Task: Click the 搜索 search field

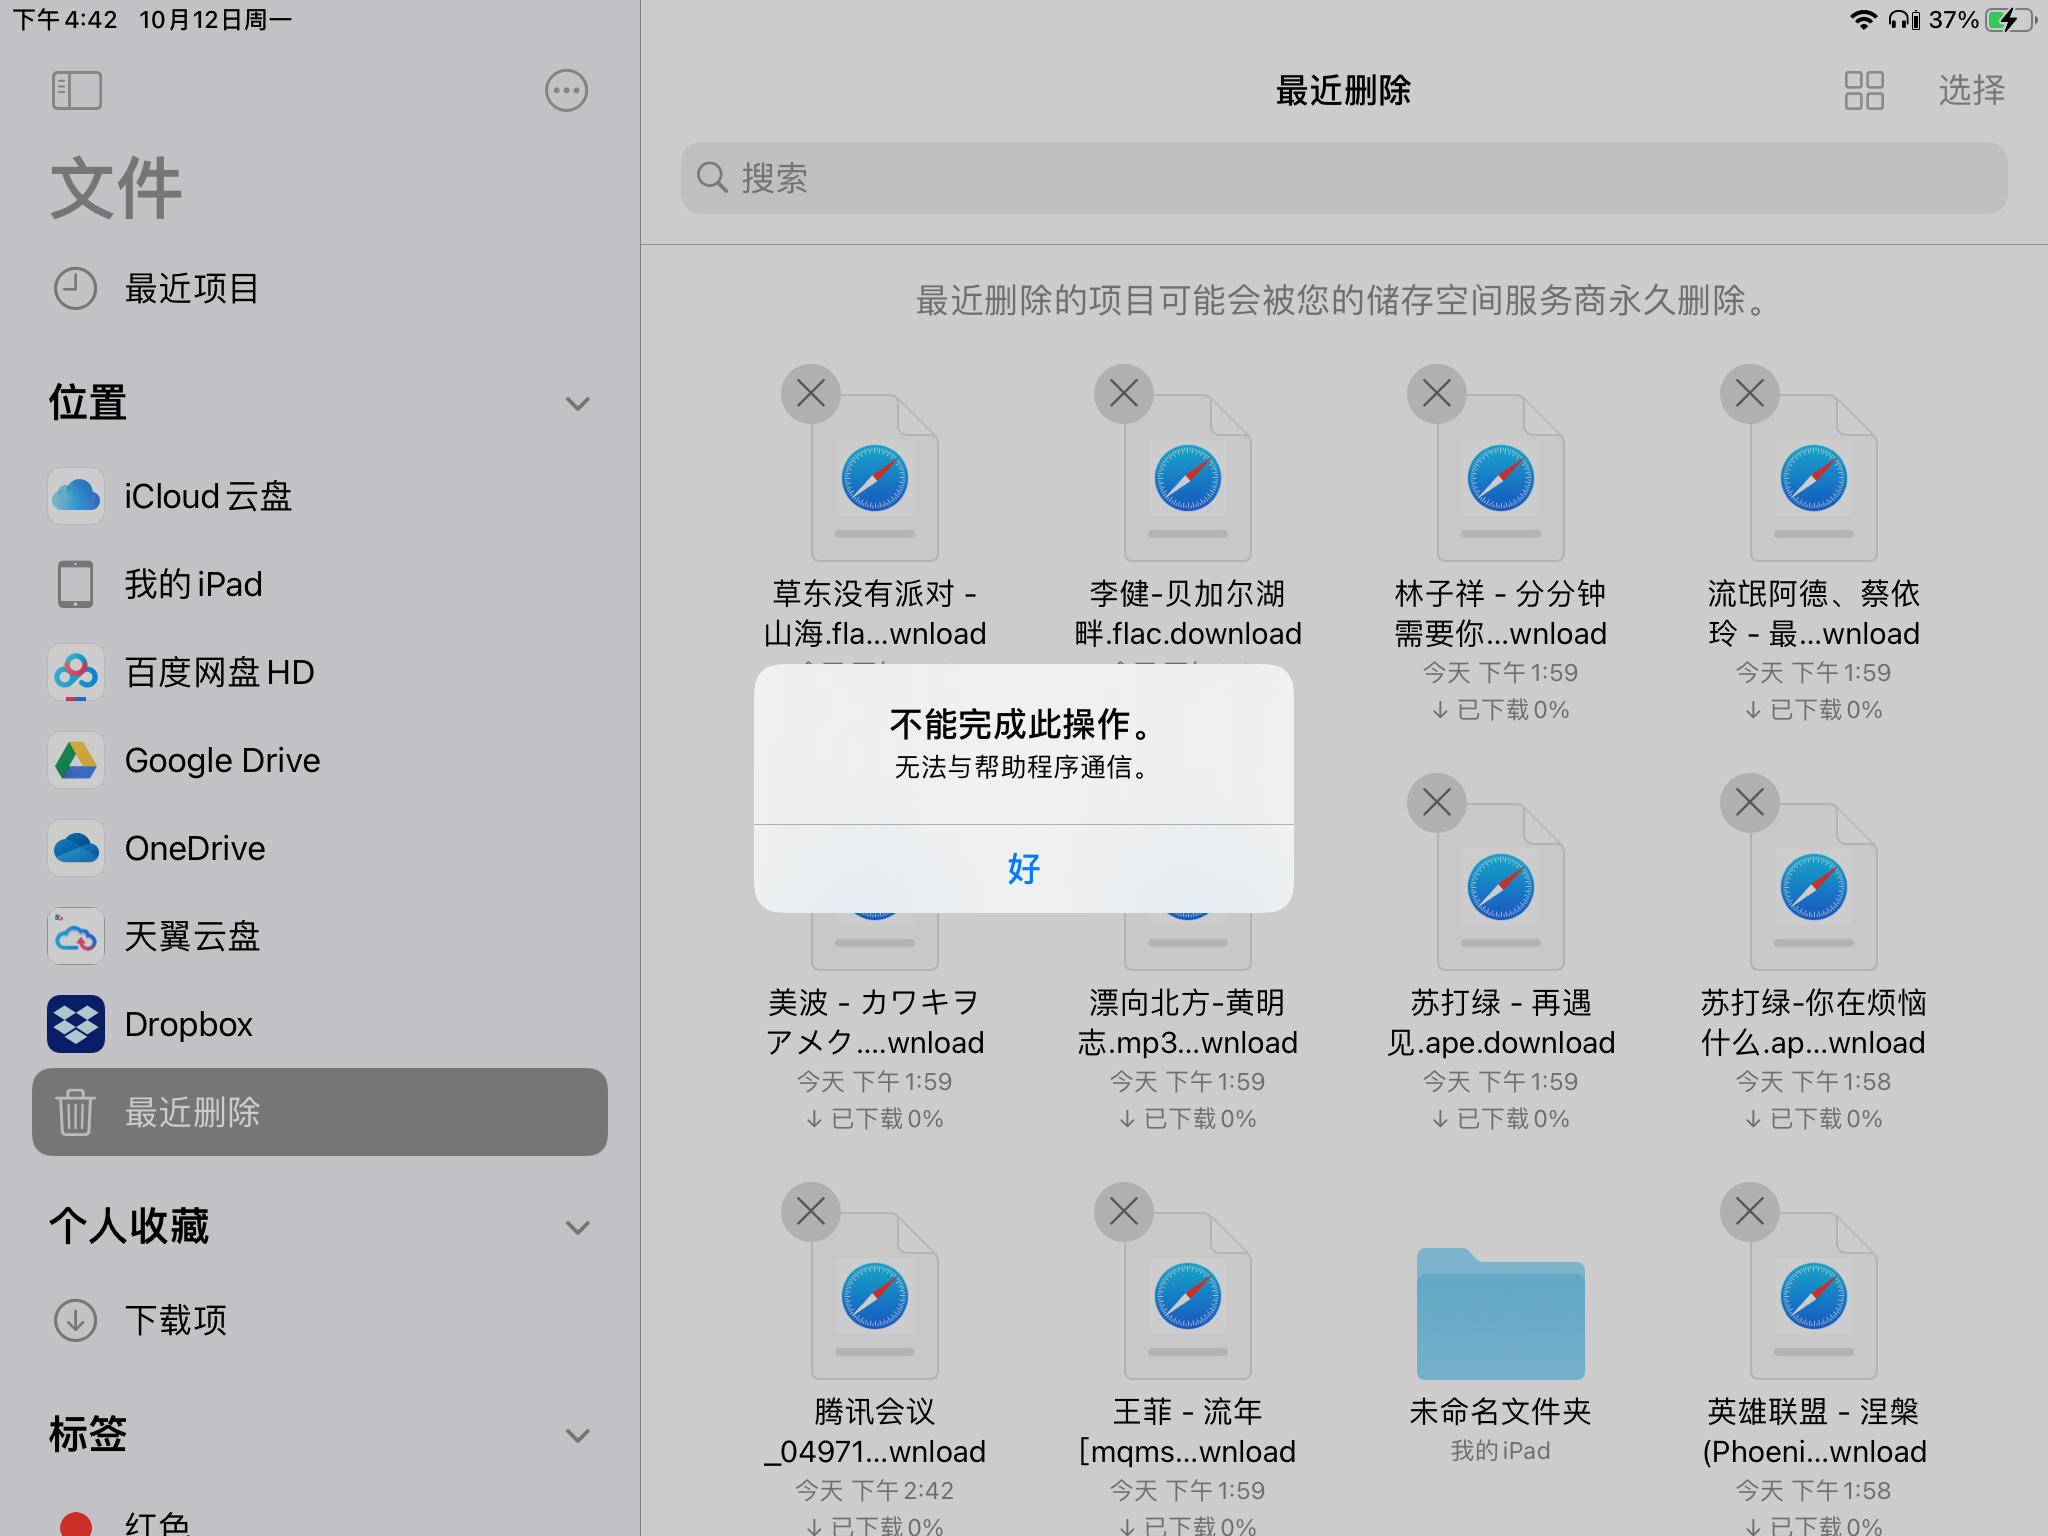Action: click(1343, 178)
